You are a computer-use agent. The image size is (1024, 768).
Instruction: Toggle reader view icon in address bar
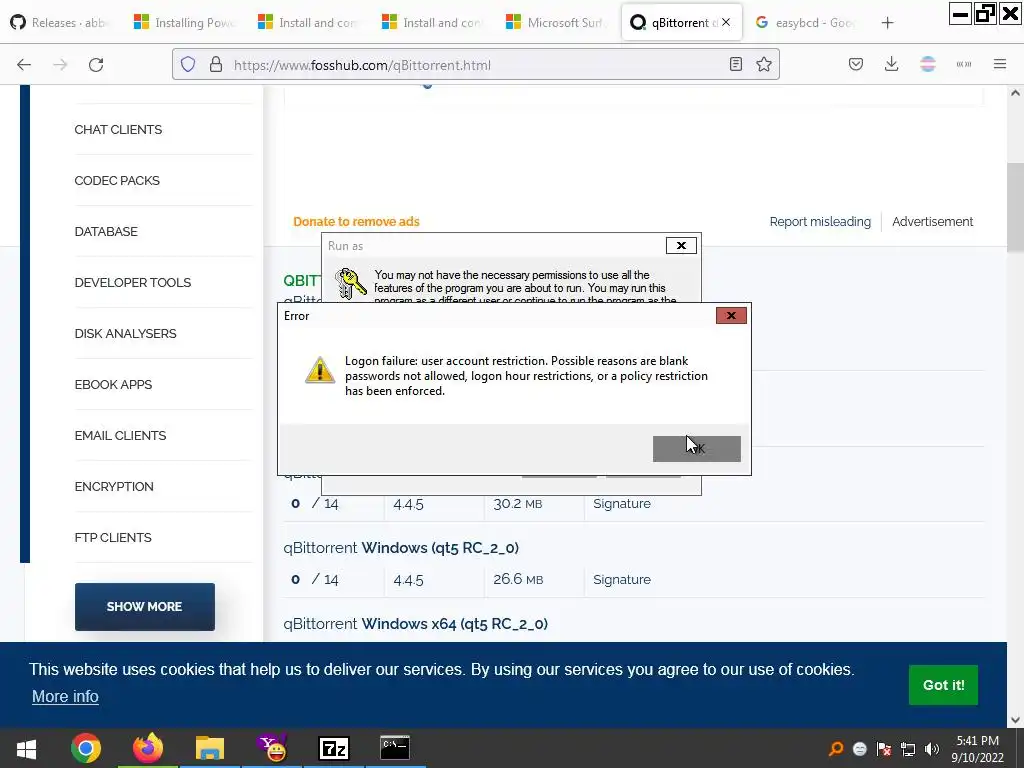[x=735, y=64]
